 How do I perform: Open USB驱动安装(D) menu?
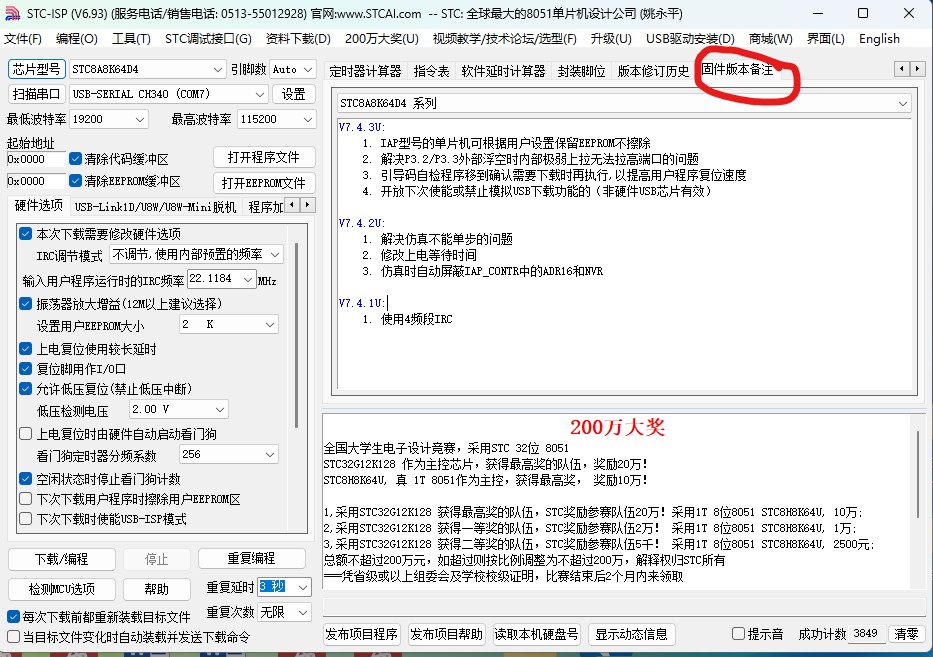[690, 39]
